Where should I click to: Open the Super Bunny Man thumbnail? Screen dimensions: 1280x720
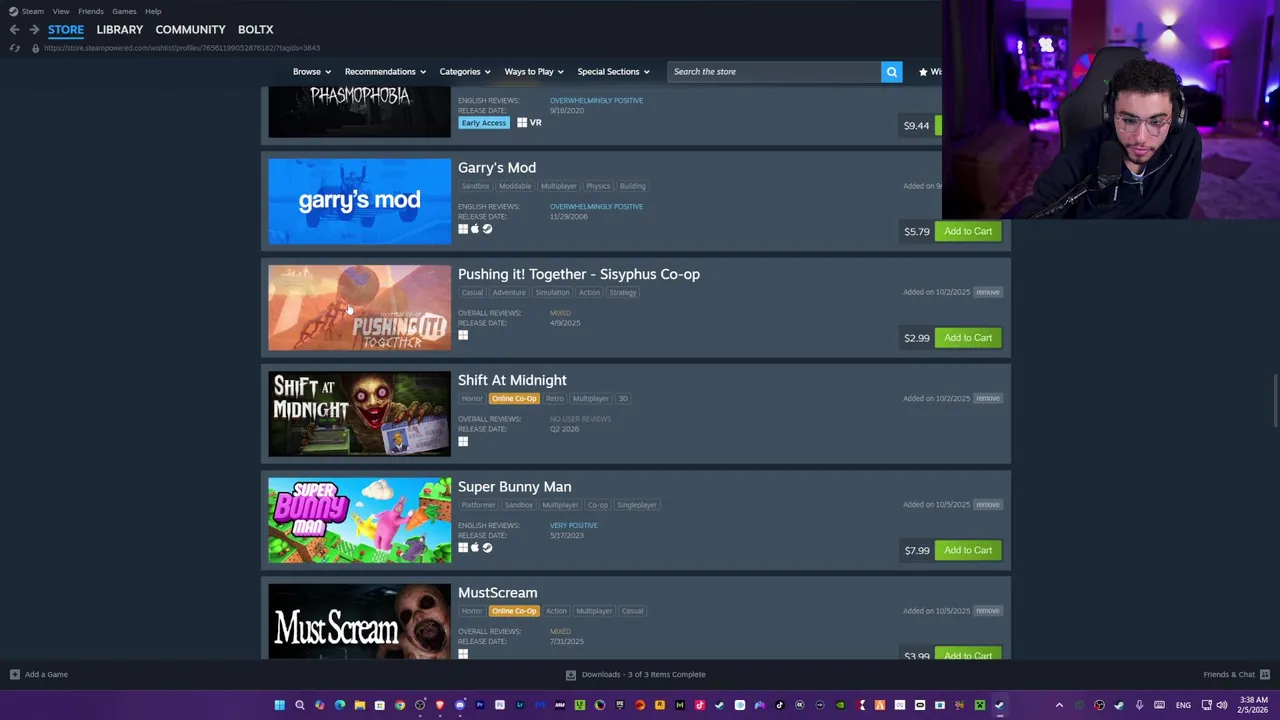(x=359, y=520)
